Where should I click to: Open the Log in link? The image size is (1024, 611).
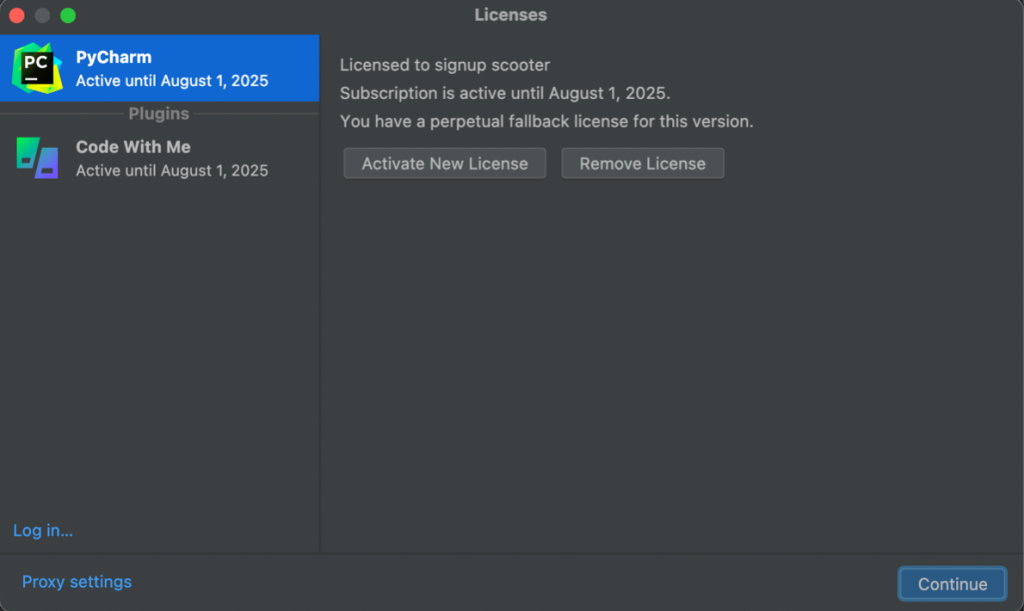(x=42, y=531)
